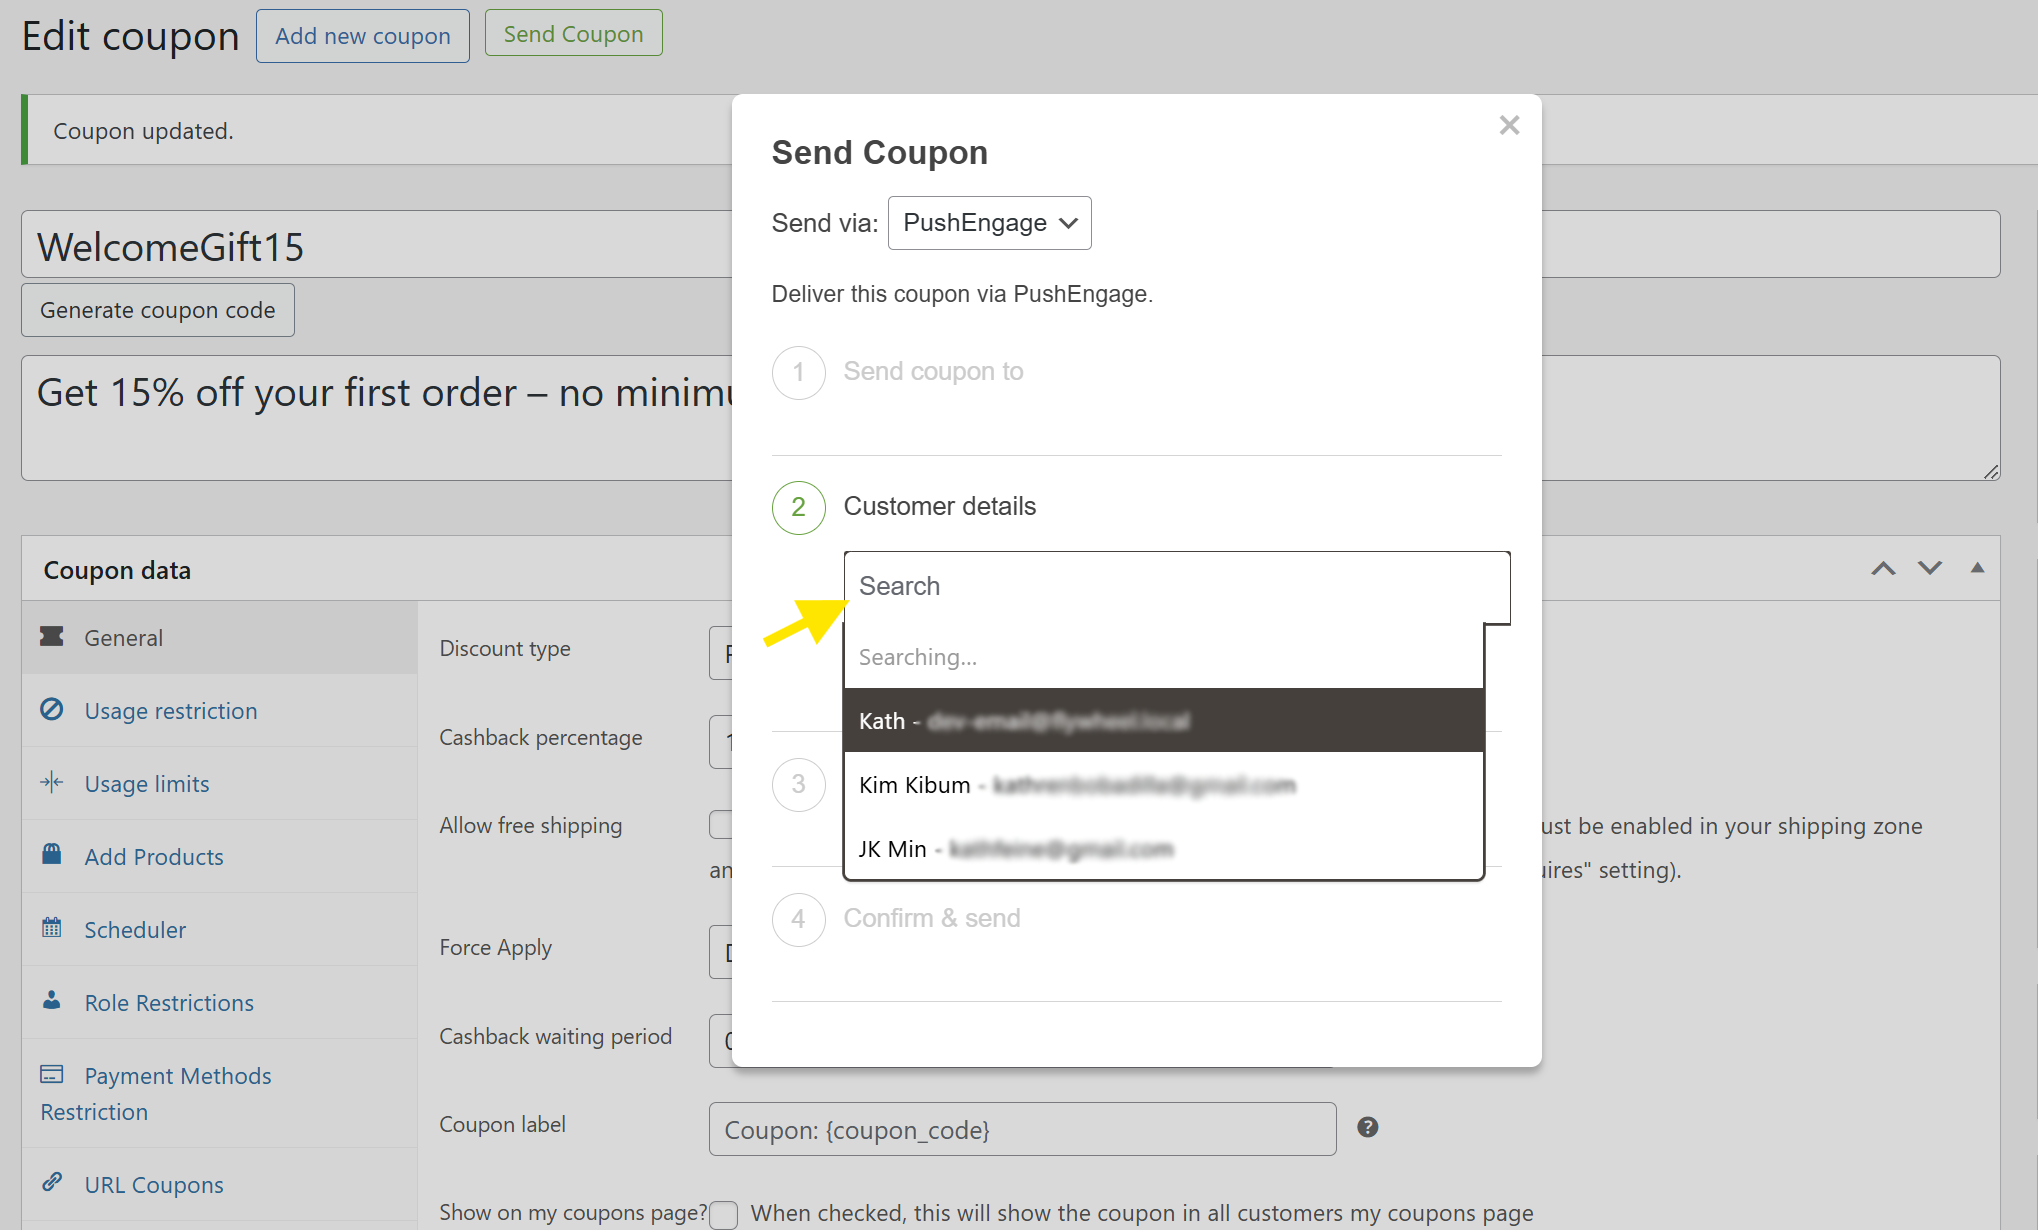This screenshot has height=1230, width=2038.
Task: Switch to the General tab
Action: tap(219, 637)
